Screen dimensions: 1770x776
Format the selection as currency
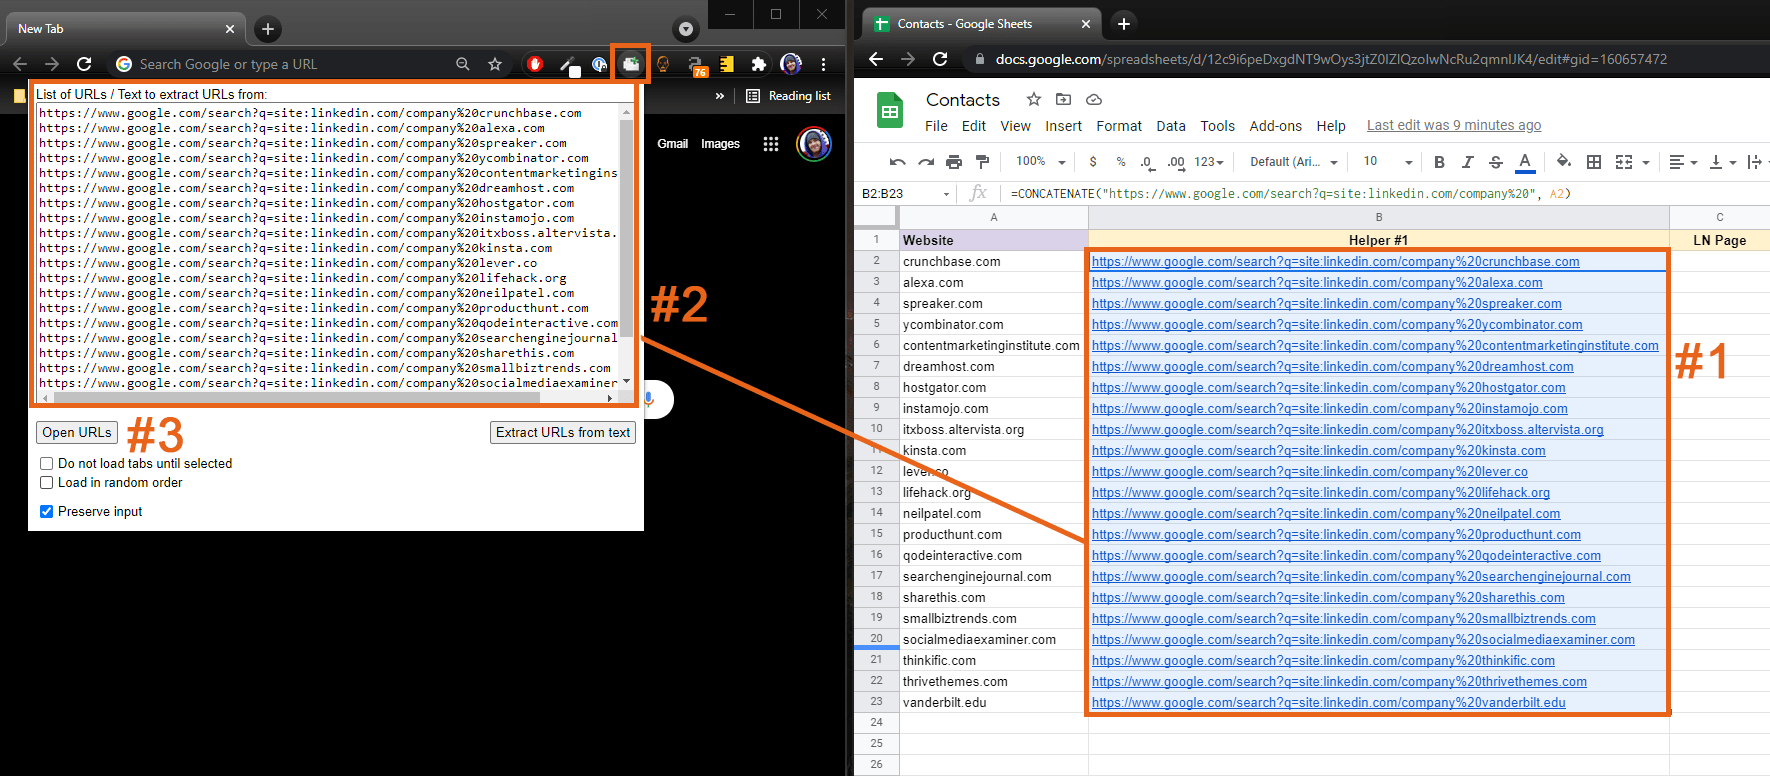click(1093, 162)
